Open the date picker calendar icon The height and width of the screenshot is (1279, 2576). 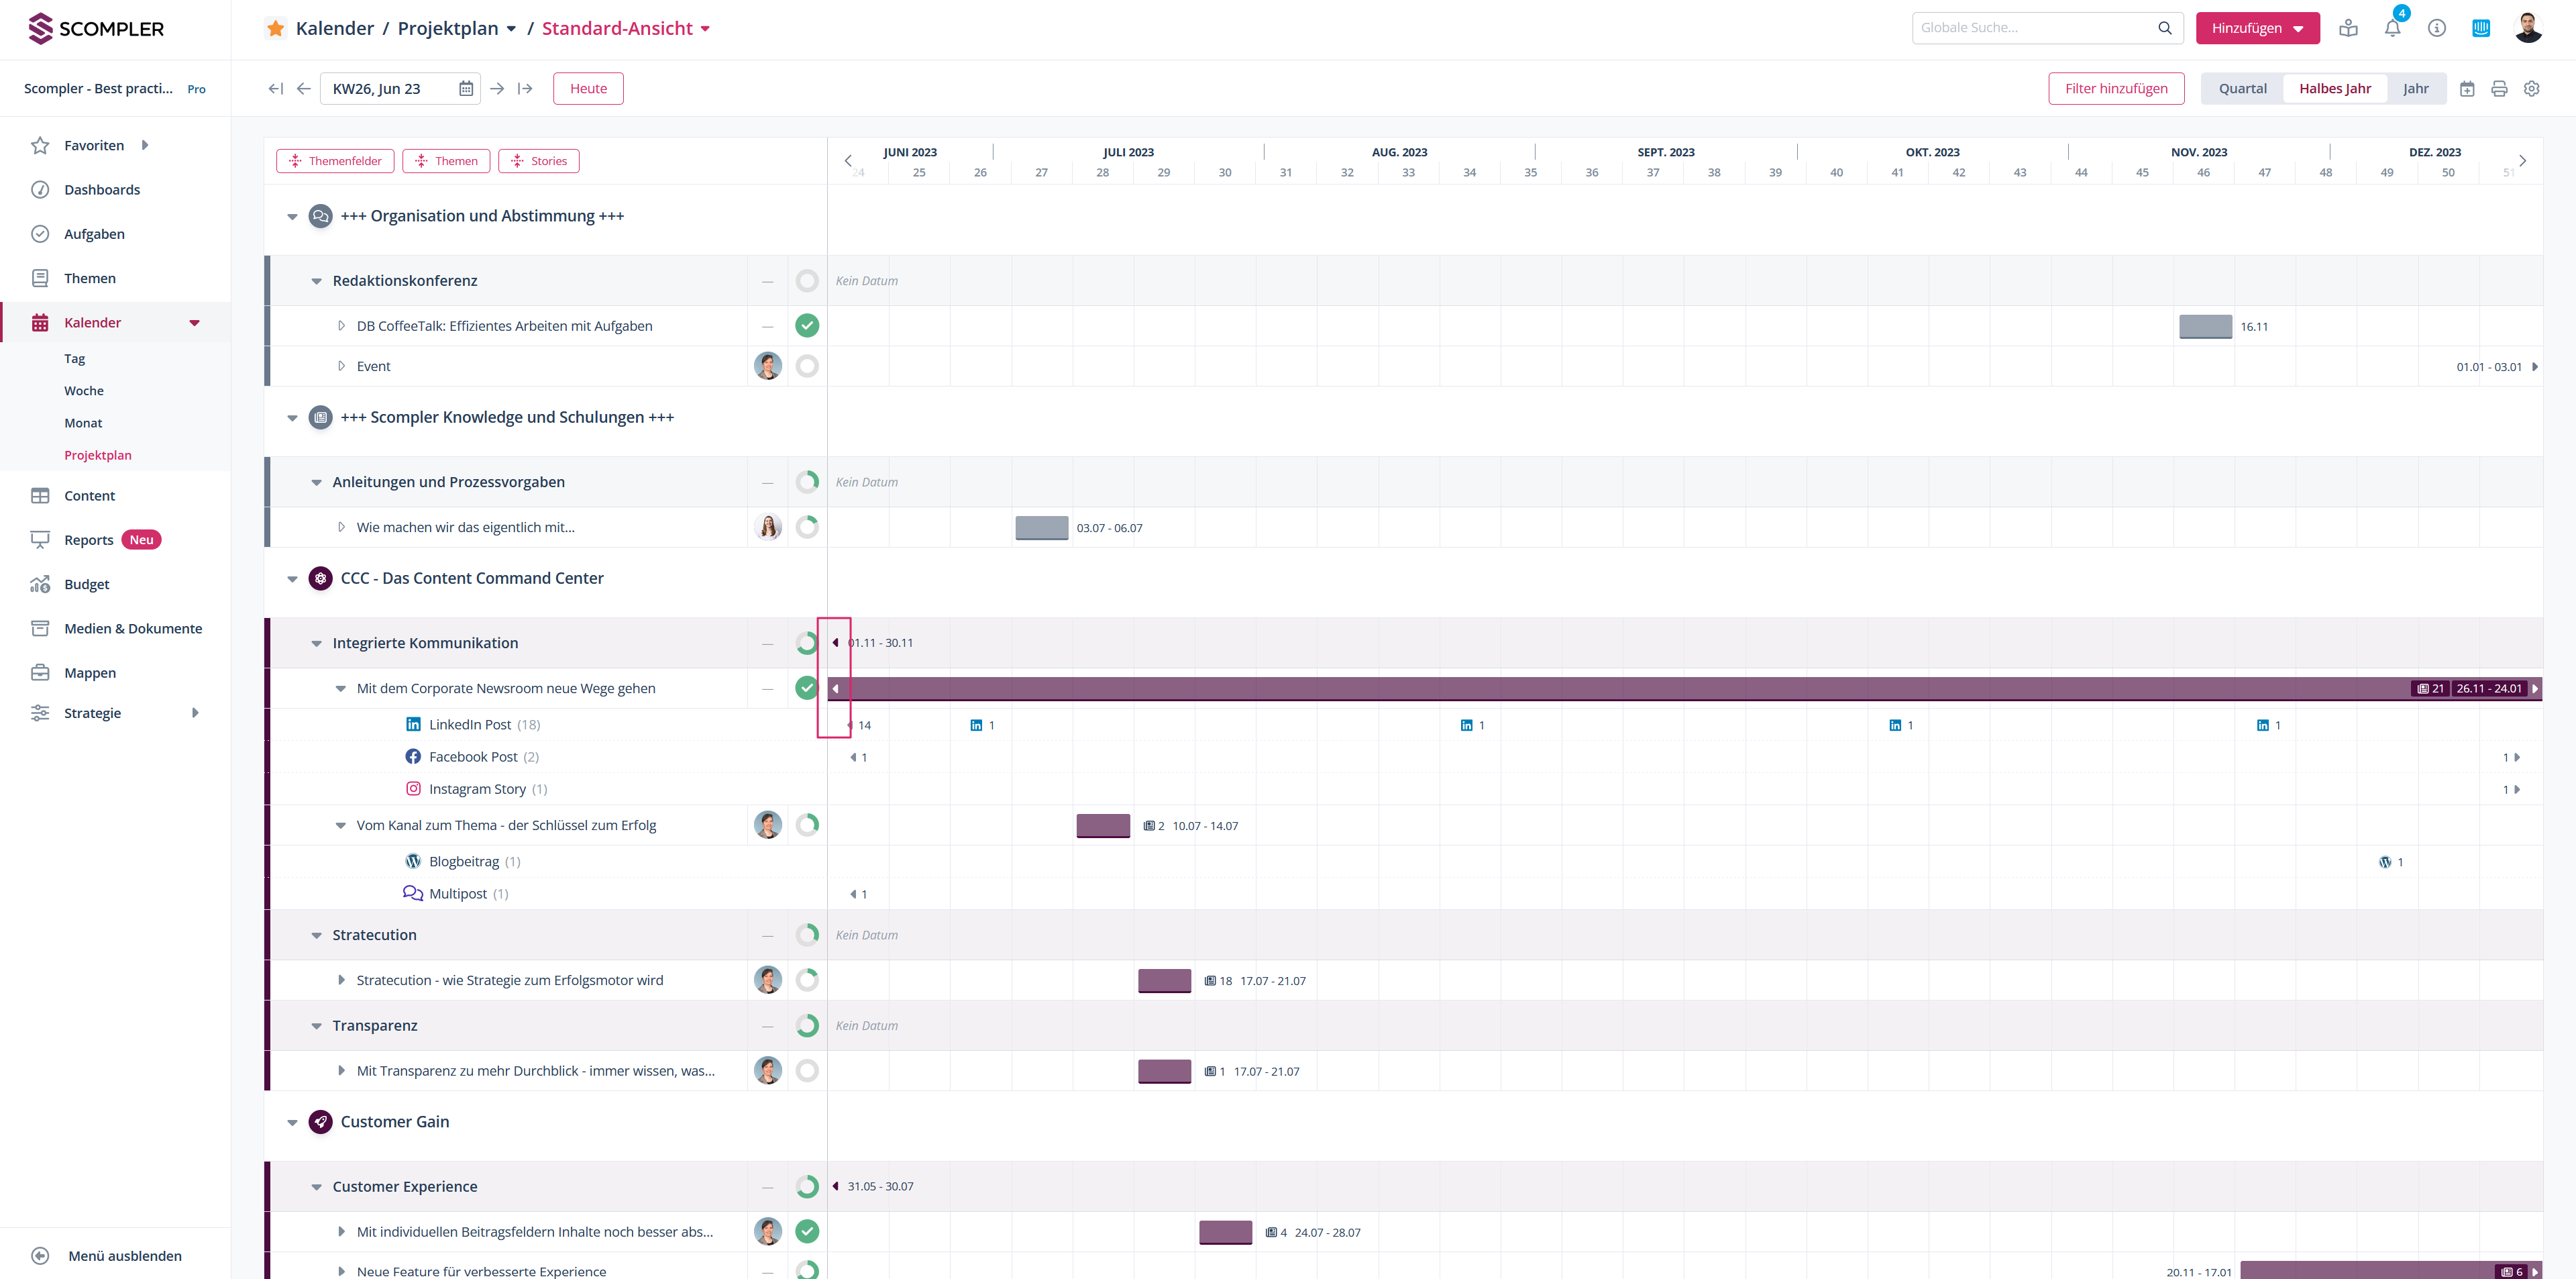pyautogui.click(x=466, y=89)
